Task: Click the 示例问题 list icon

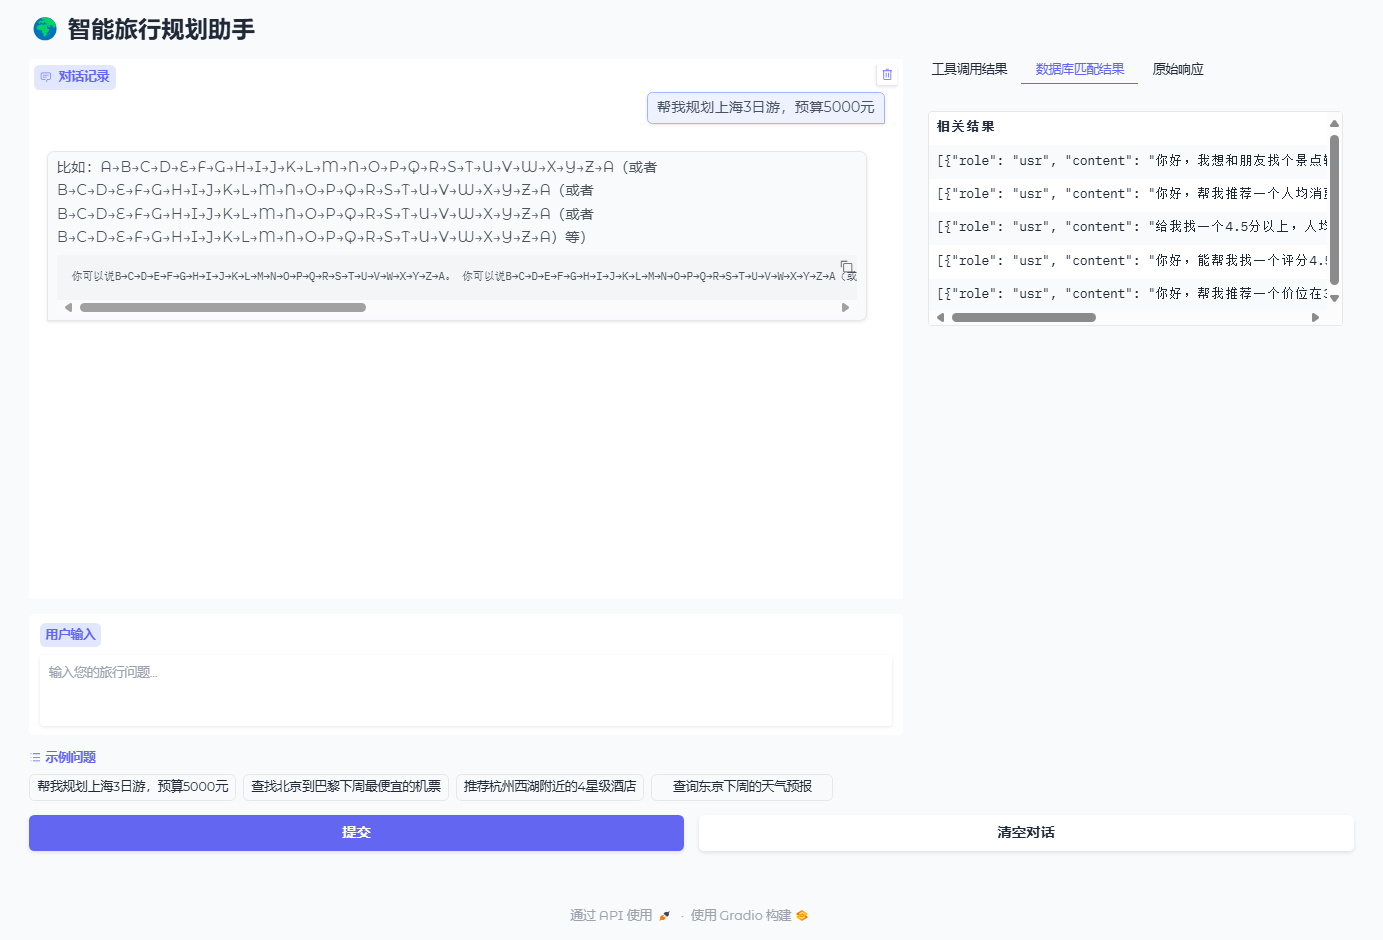Action: [36, 758]
